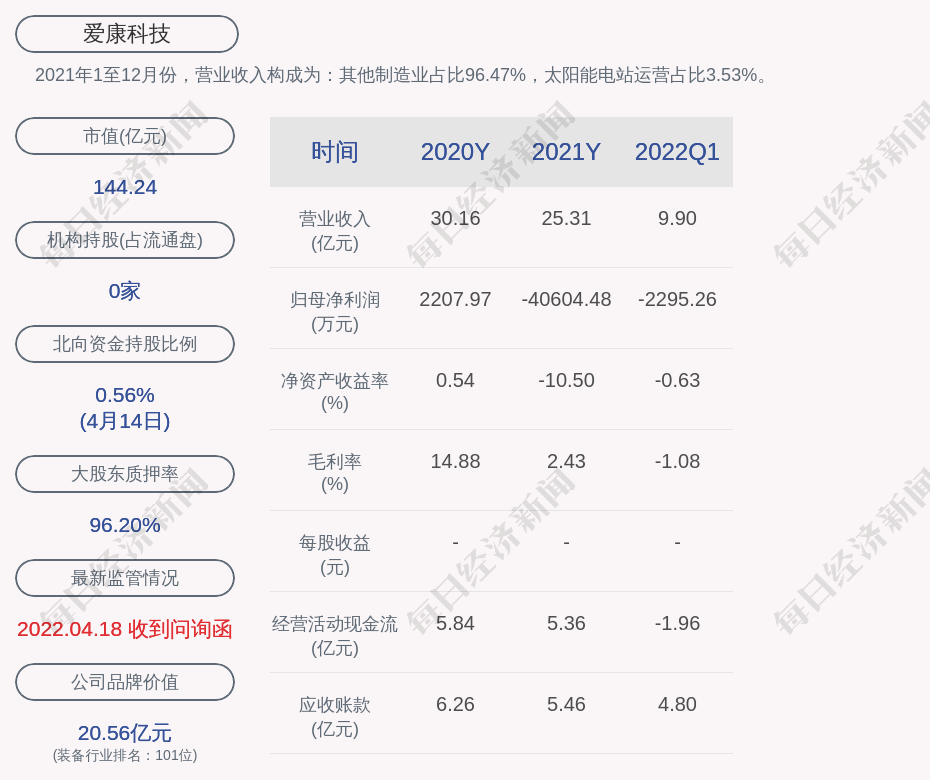The width and height of the screenshot is (930, 780).
Task: Click the 归母净利润(万元) row label
Action: coord(335,312)
